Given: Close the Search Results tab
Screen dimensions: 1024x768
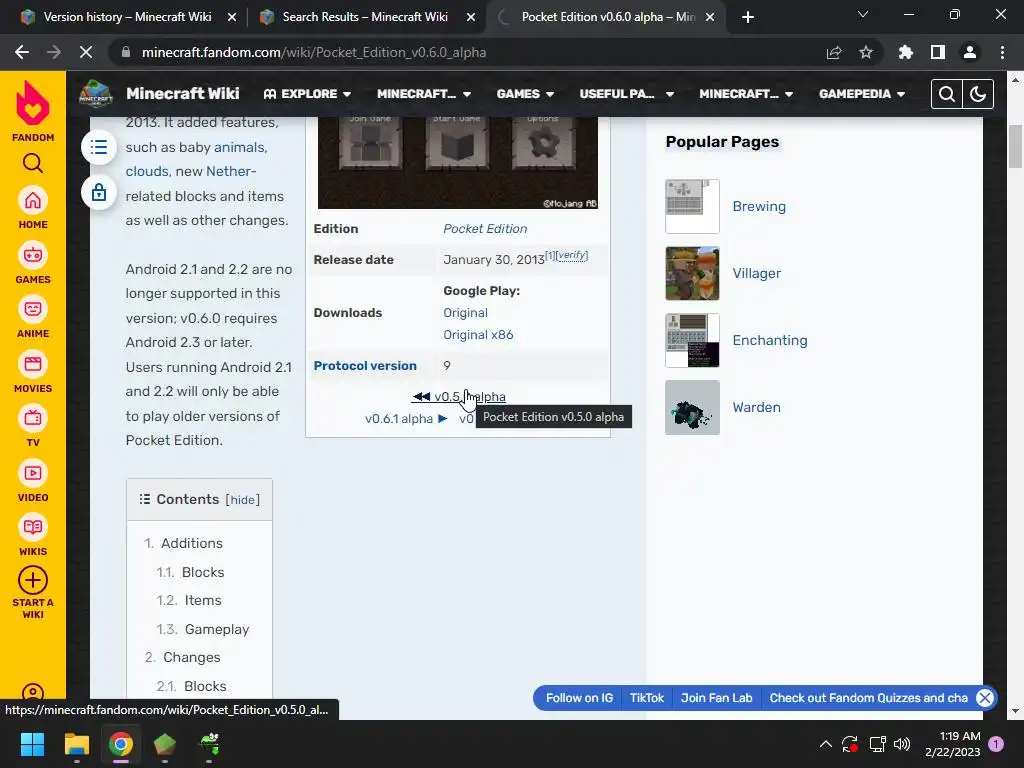Looking at the screenshot, I should coord(471,17).
